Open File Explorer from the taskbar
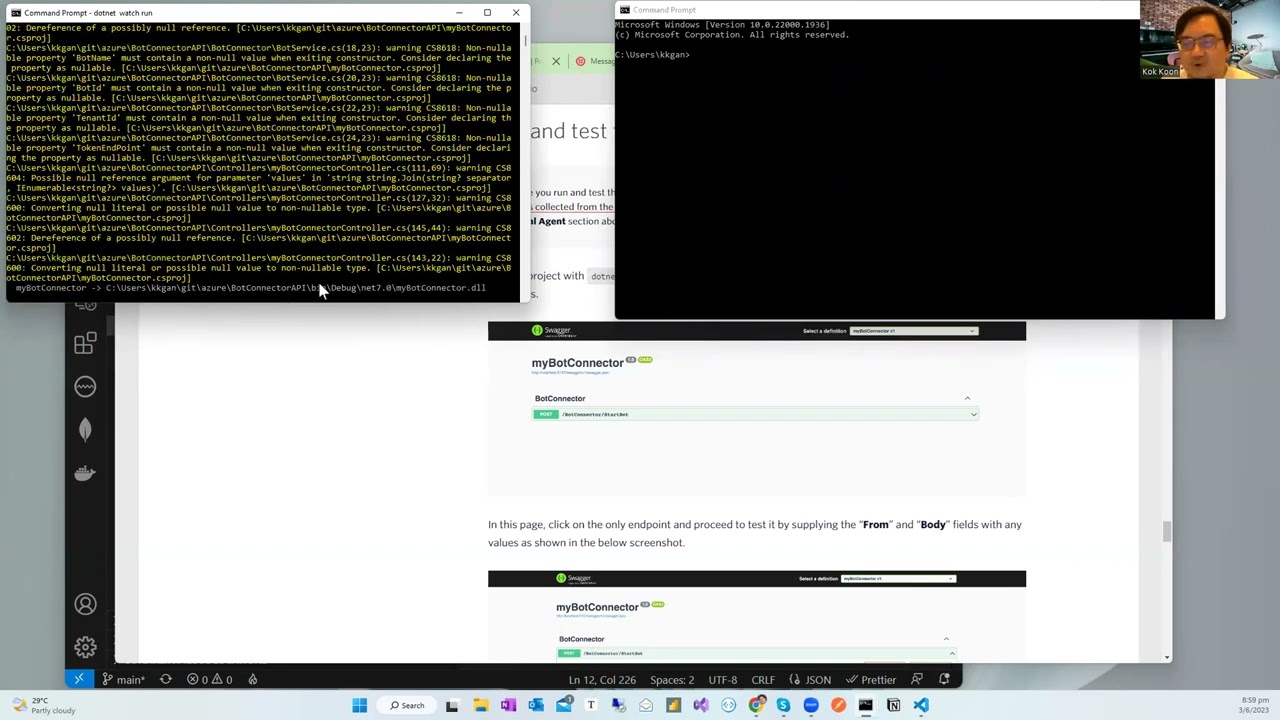Image resolution: width=1280 pixels, height=720 pixels. click(480, 705)
